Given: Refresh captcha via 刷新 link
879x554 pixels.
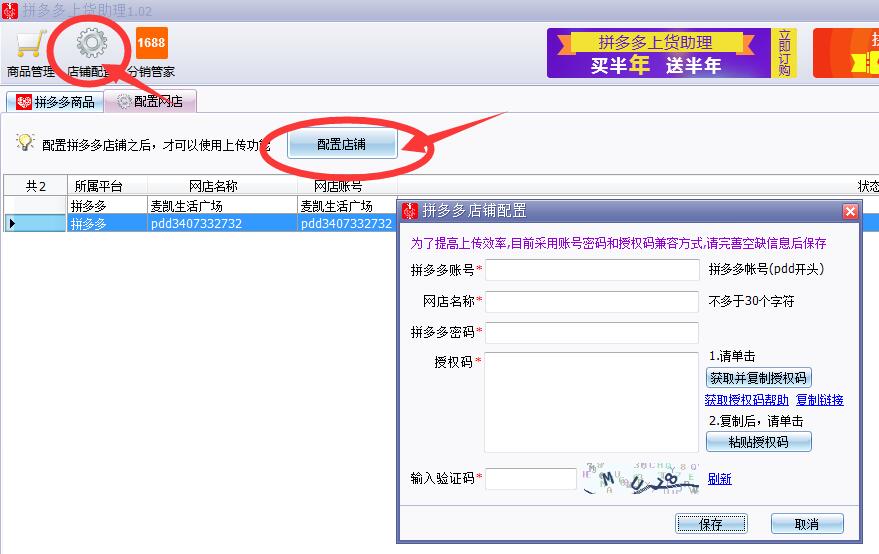Looking at the screenshot, I should pyautogui.click(x=719, y=479).
